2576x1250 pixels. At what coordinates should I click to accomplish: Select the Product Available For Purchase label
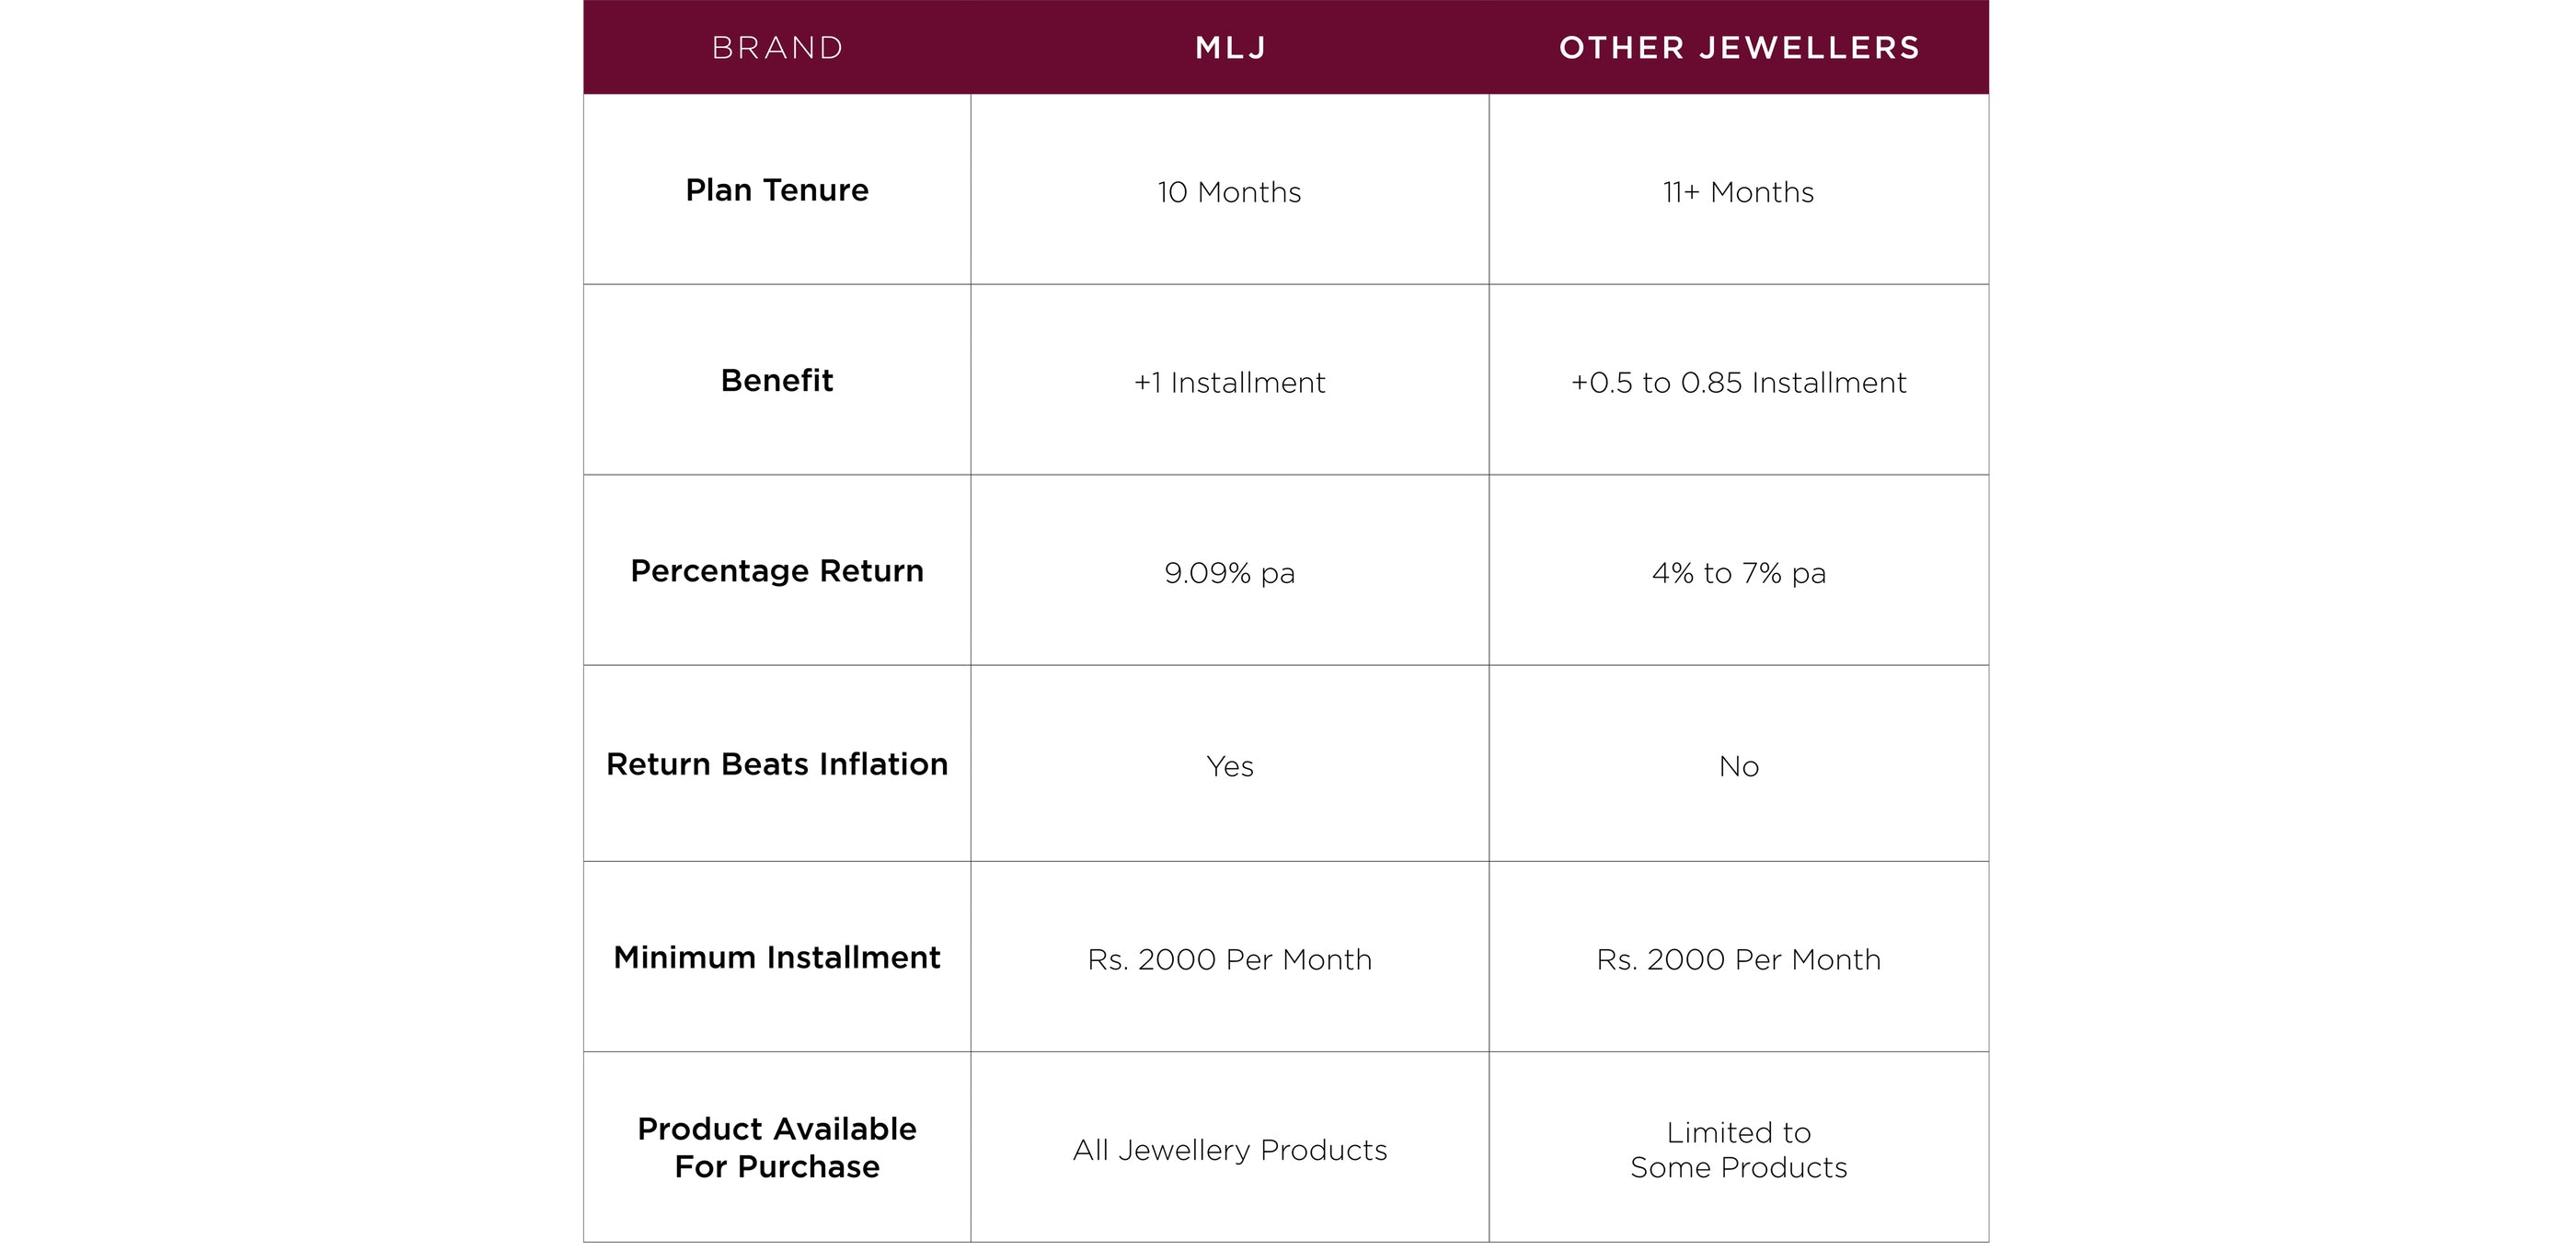click(x=777, y=1147)
